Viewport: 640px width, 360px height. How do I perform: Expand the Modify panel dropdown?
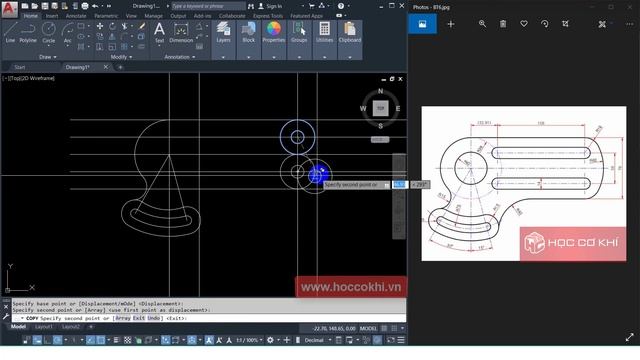122,57
